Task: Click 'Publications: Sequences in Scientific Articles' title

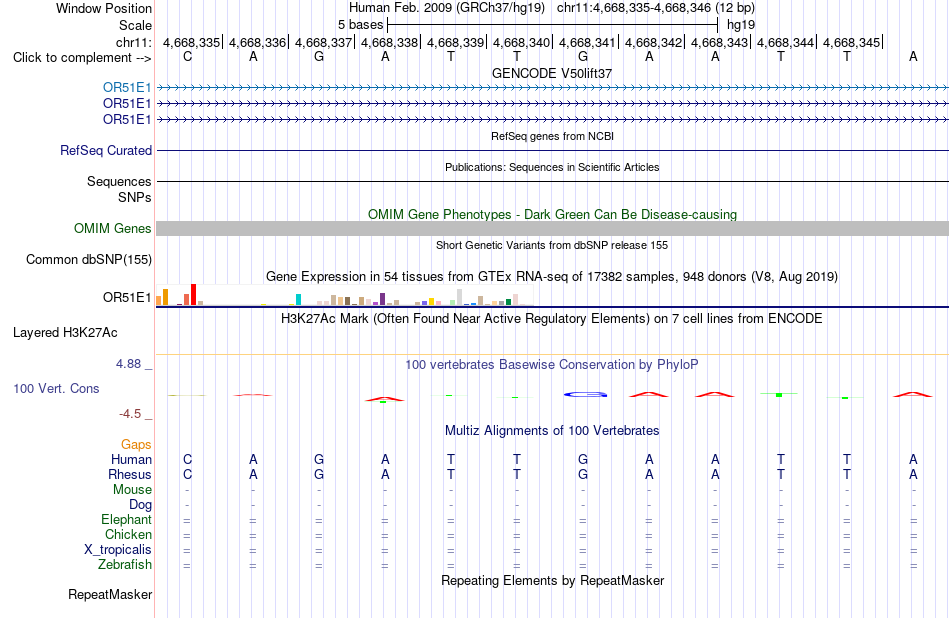Action: coord(552,167)
